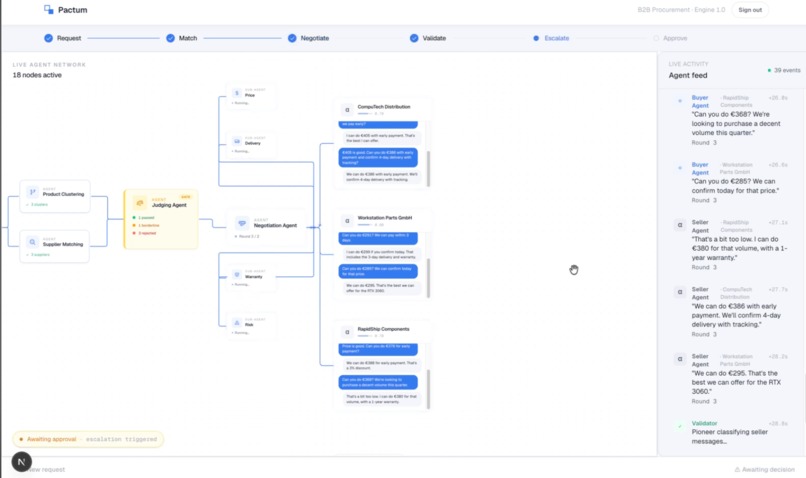
Task: Sign out of the Pactum account
Action: tap(750, 10)
